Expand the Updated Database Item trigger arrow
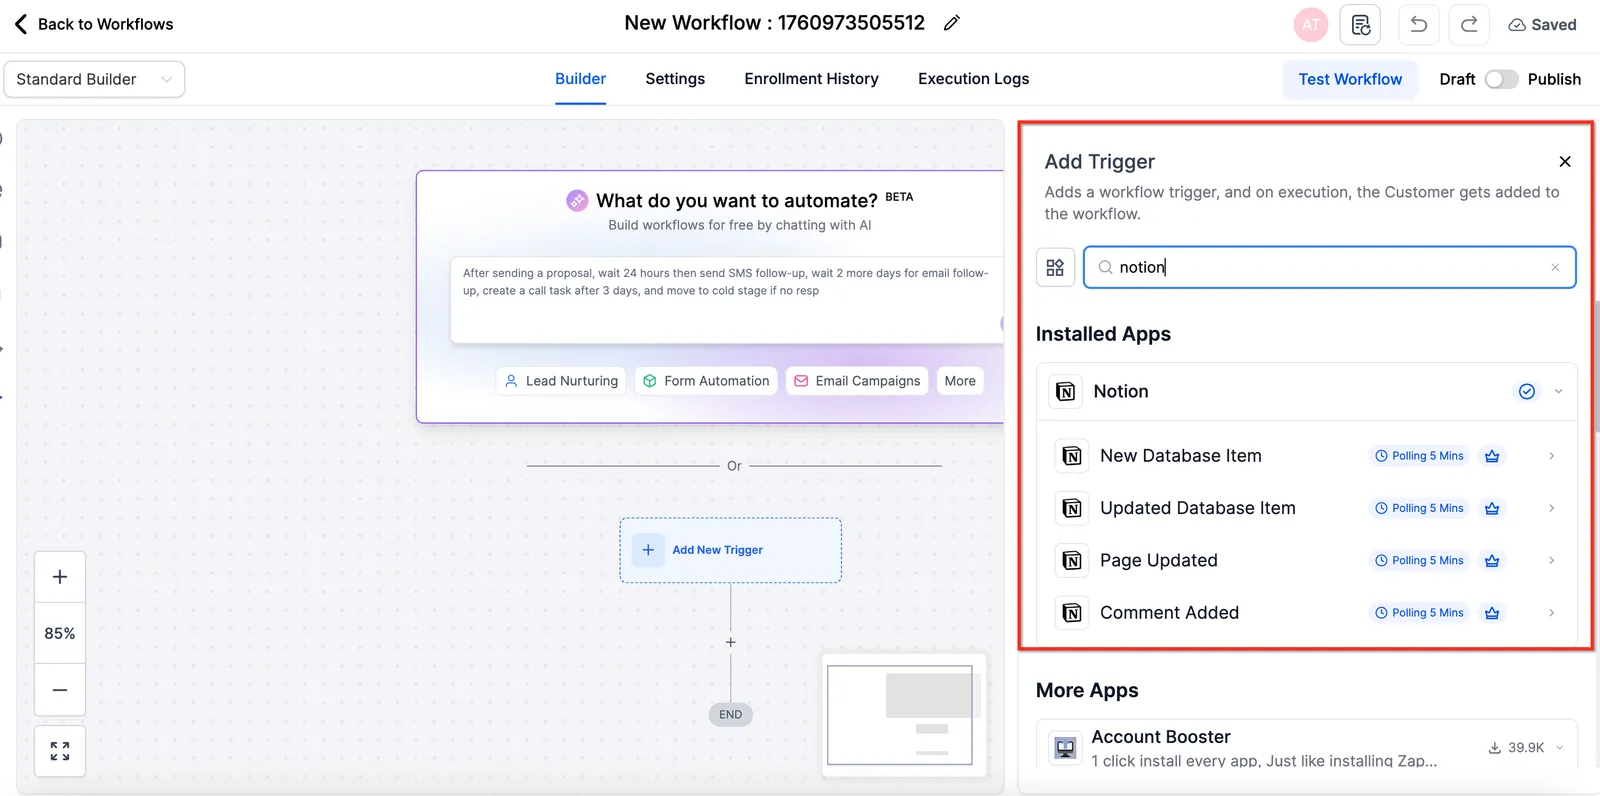The width and height of the screenshot is (1600, 796). click(1551, 508)
